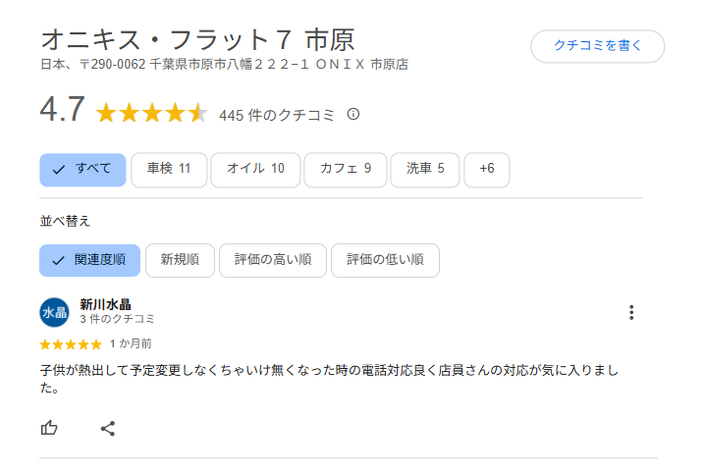Toggle the すべて filter chip

[x=83, y=170]
